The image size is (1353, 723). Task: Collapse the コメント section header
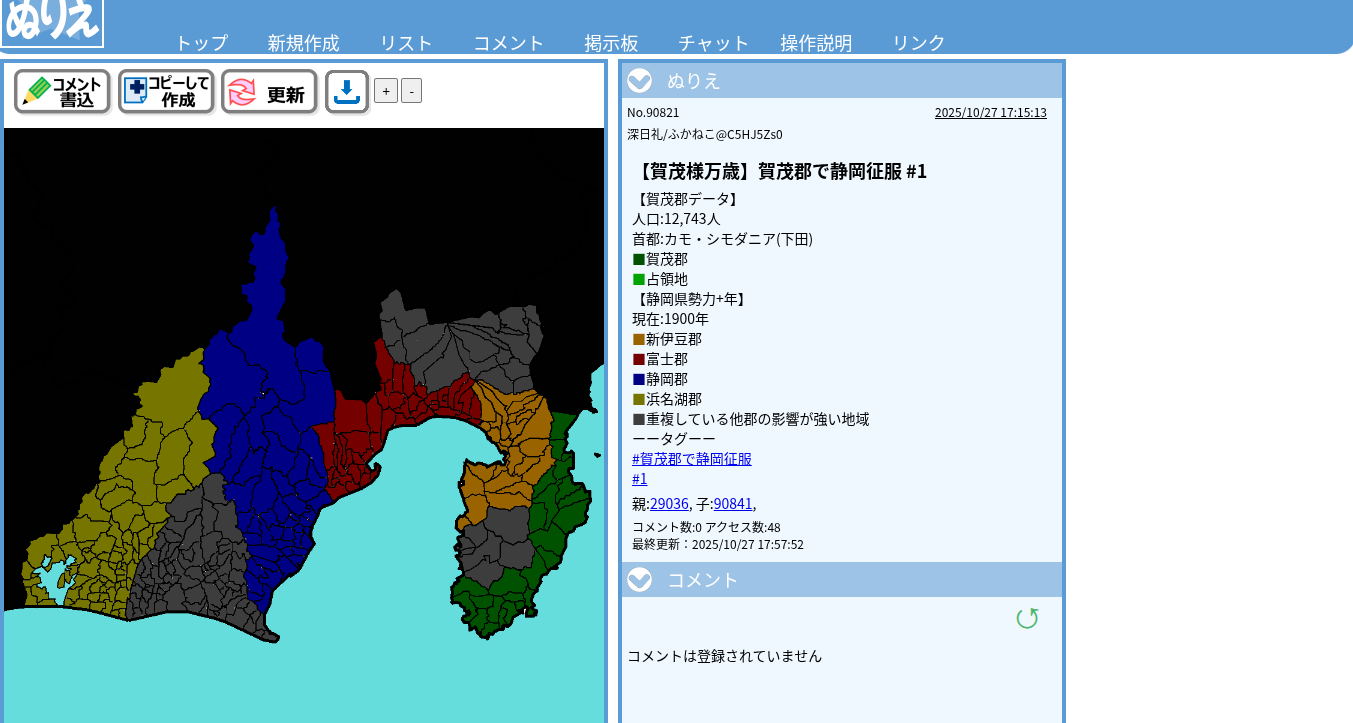coord(640,580)
